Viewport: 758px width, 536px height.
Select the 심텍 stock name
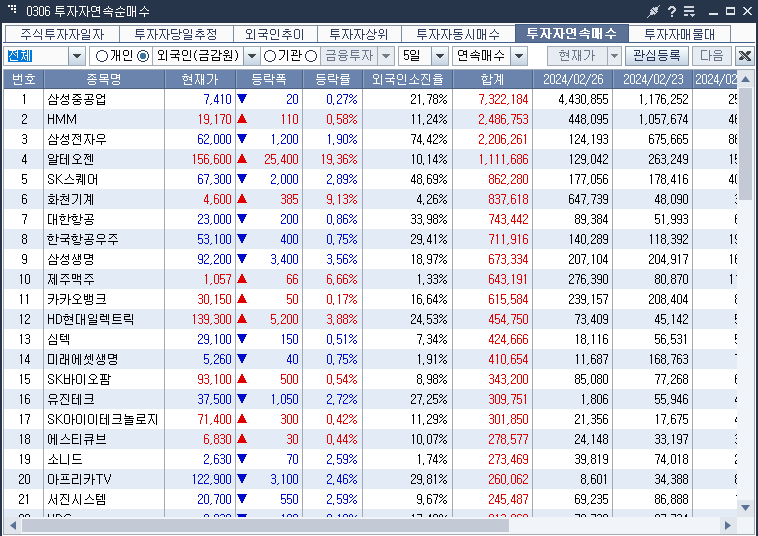click(58, 339)
